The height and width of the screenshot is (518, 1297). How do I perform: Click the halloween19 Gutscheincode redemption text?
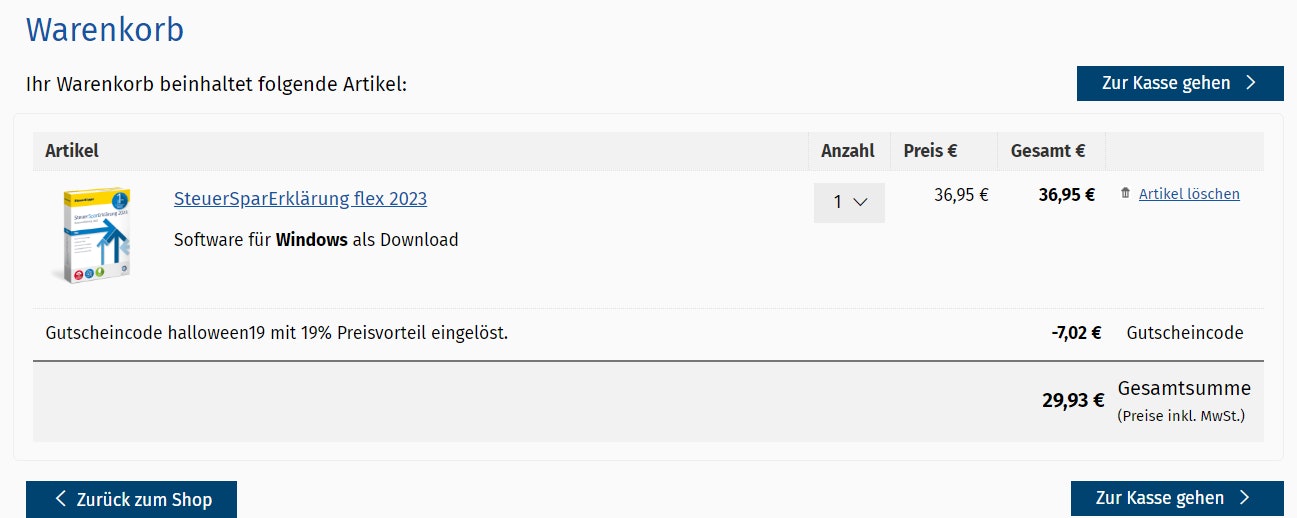click(277, 333)
